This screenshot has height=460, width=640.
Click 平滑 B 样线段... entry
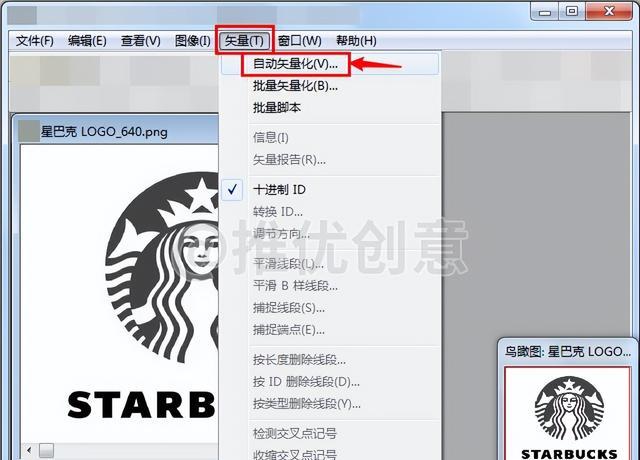(x=330, y=286)
